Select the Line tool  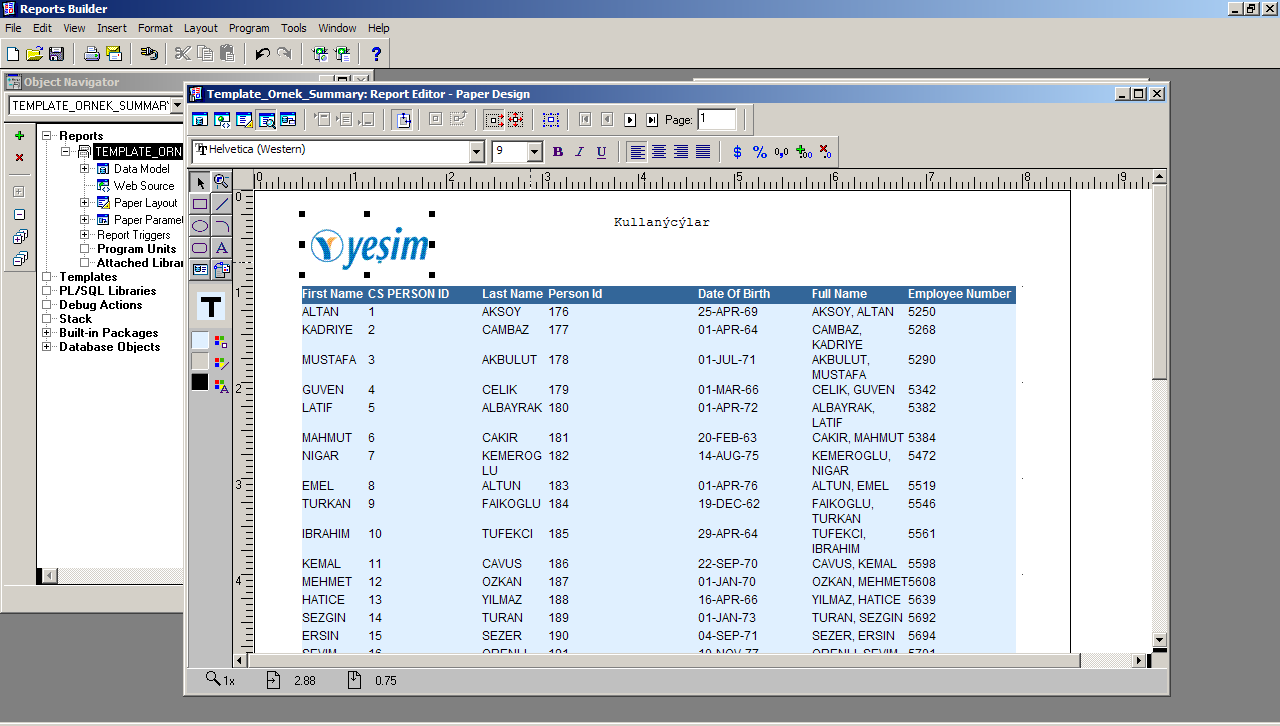pos(221,203)
